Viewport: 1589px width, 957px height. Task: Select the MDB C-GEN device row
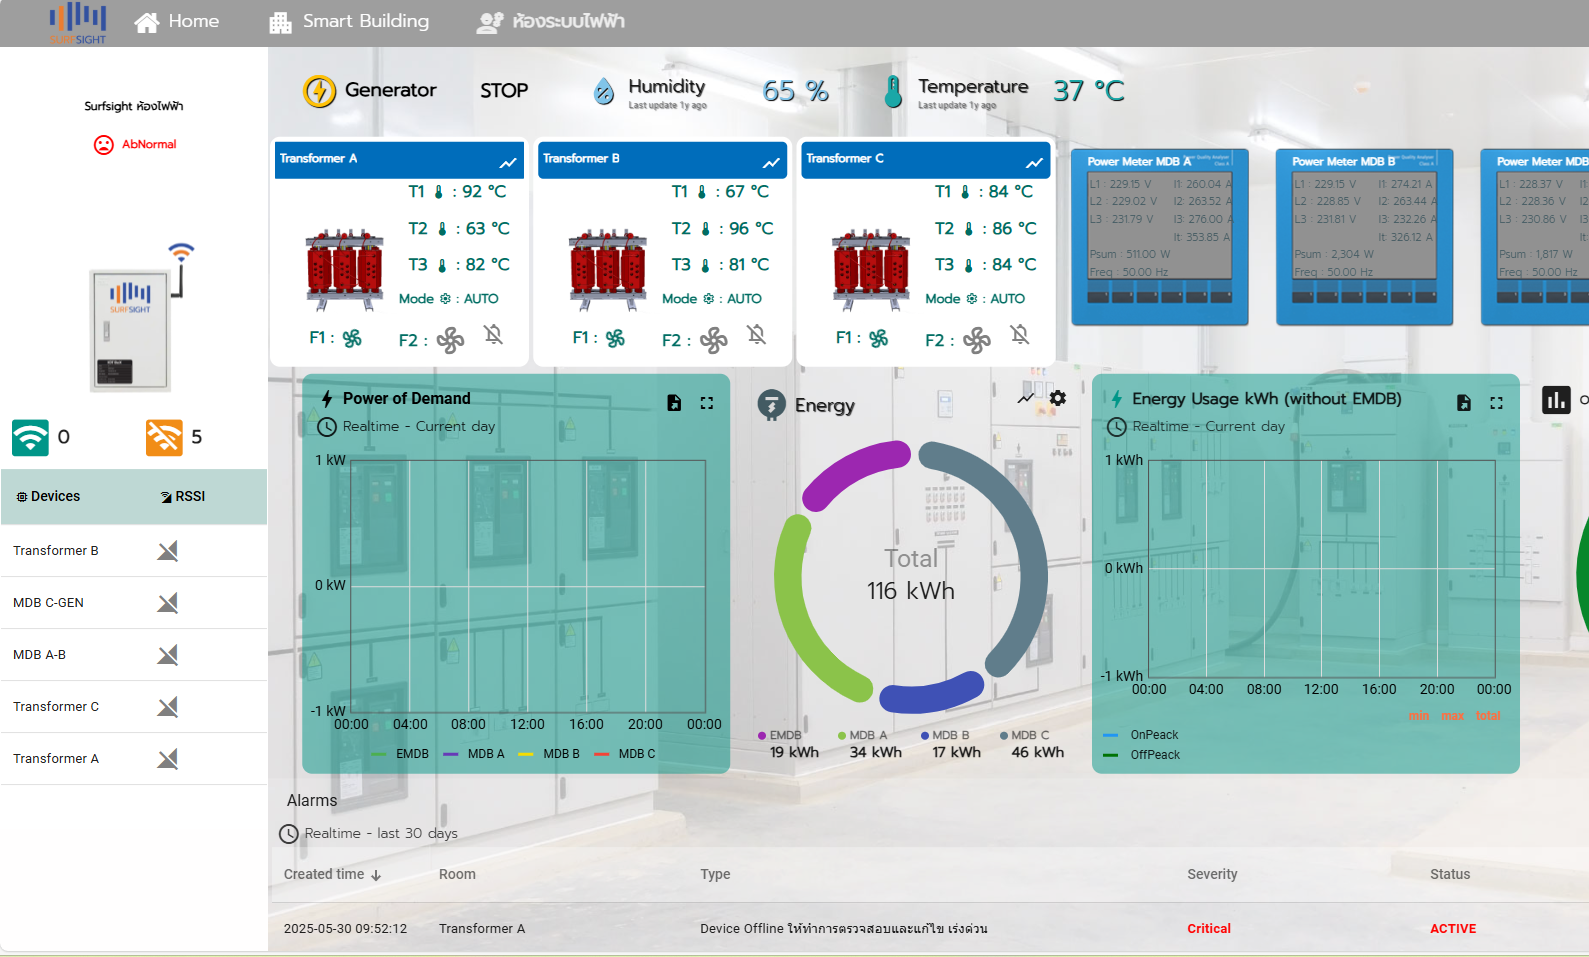(x=48, y=603)
